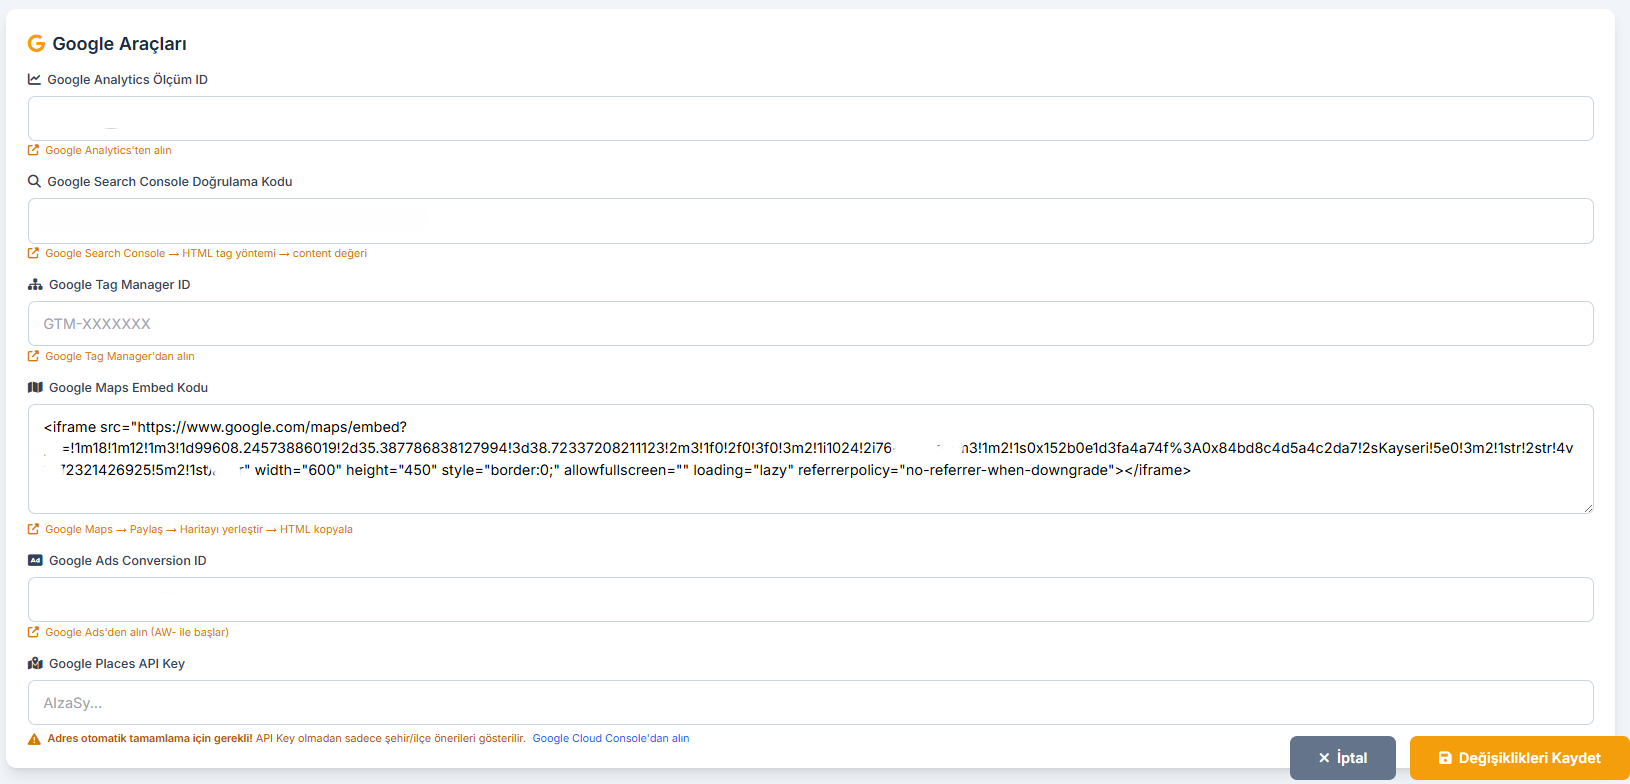
Task: Open the "Google Tag Manager'dan alın" link
Action: tap(119, 356)
